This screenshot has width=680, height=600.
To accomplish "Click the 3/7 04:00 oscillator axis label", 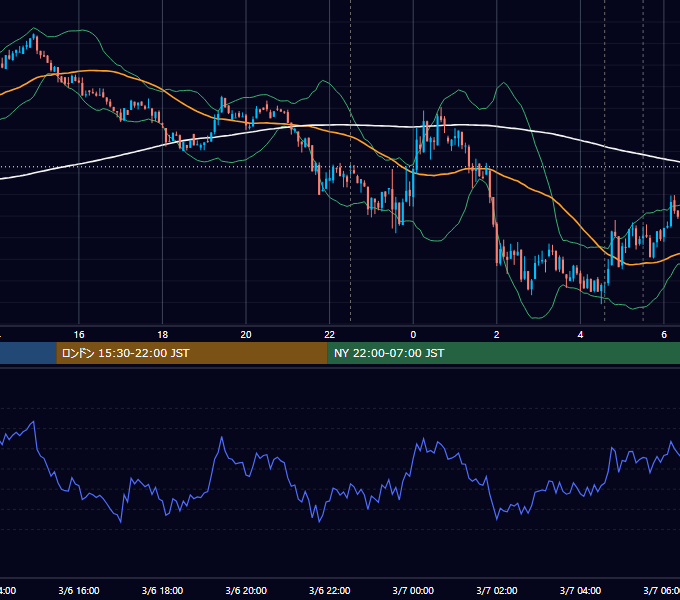I will tap(580, 590).
